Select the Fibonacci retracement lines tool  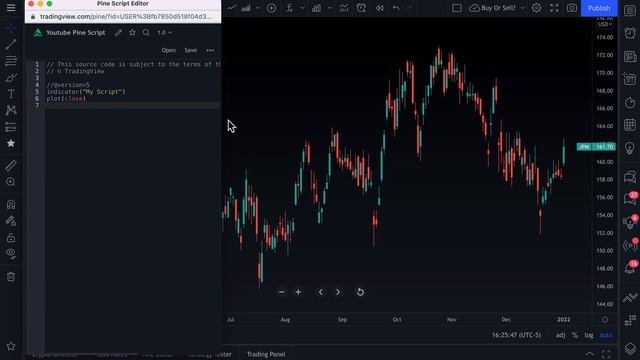[x=11, y=60]
